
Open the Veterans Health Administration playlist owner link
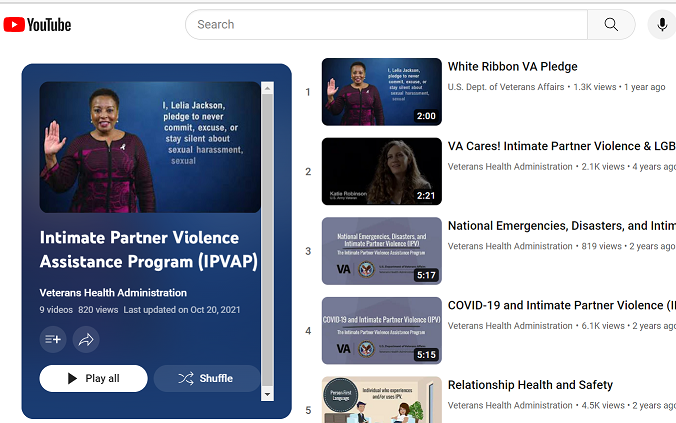tap(113, 293)
